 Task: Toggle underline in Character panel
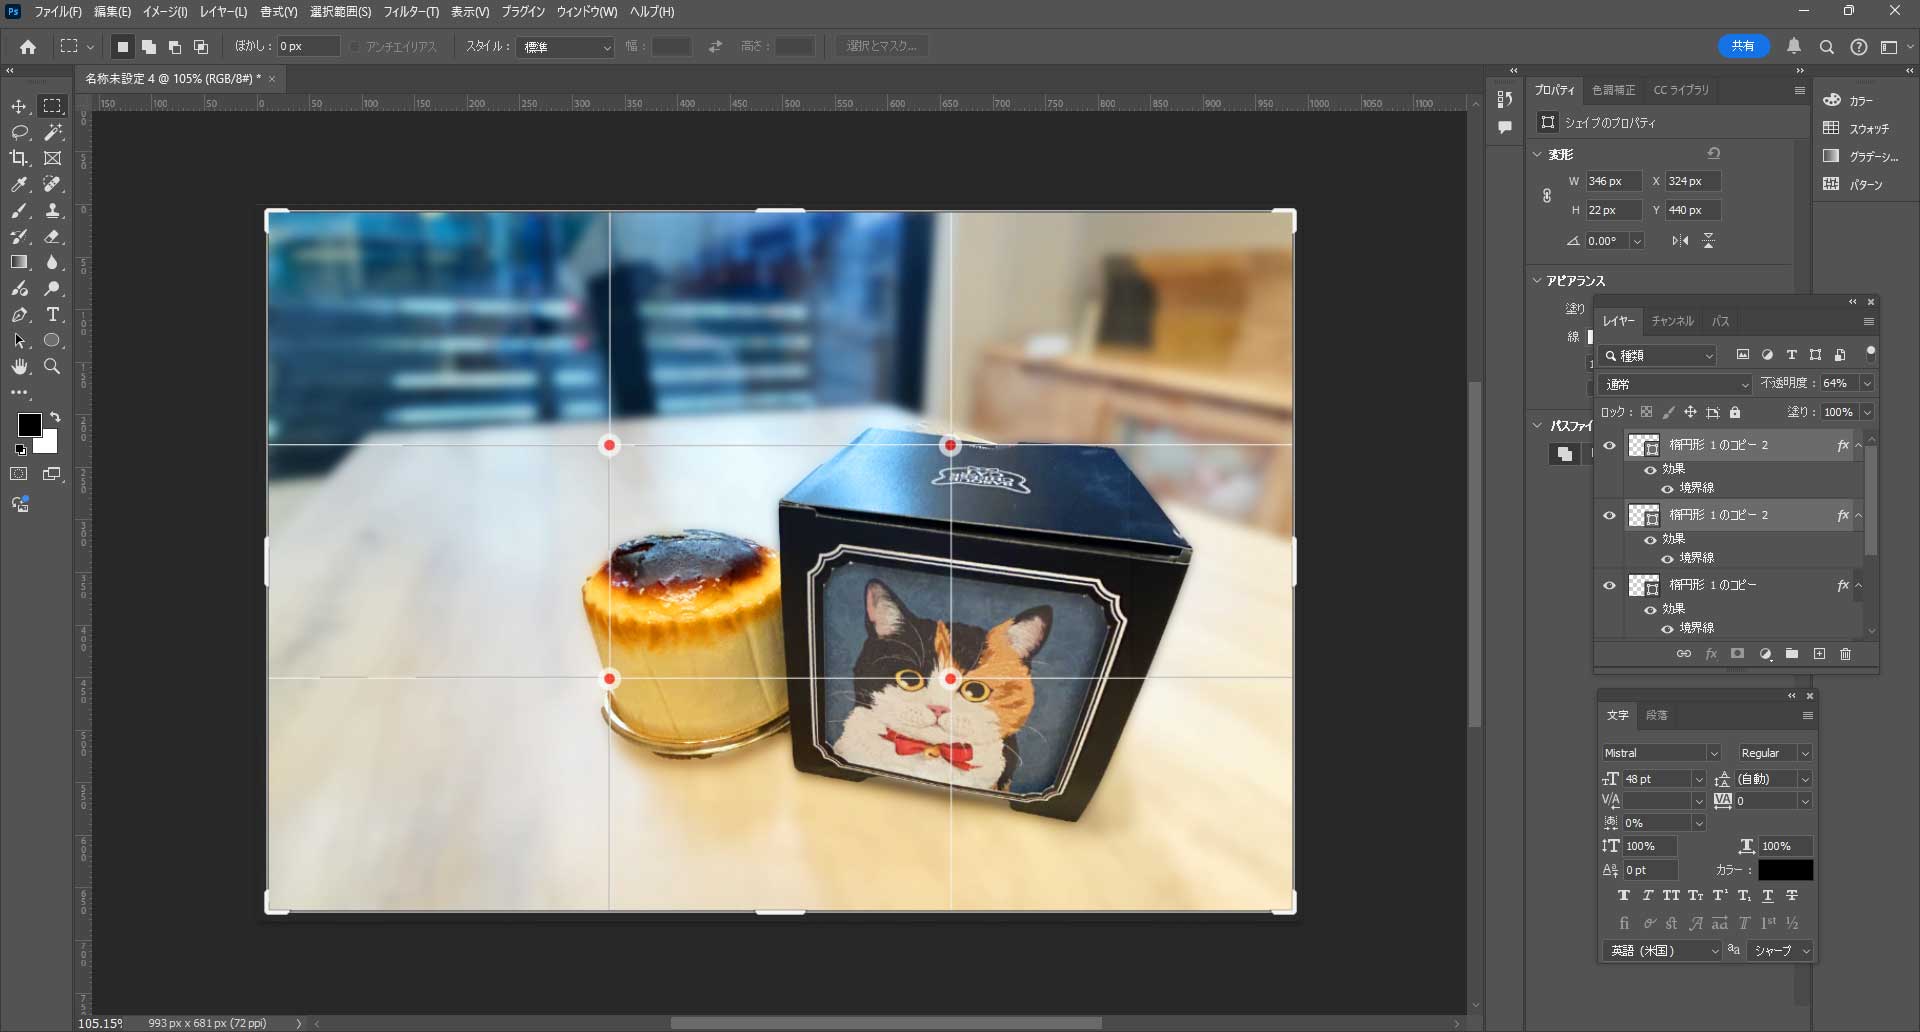1767,896
